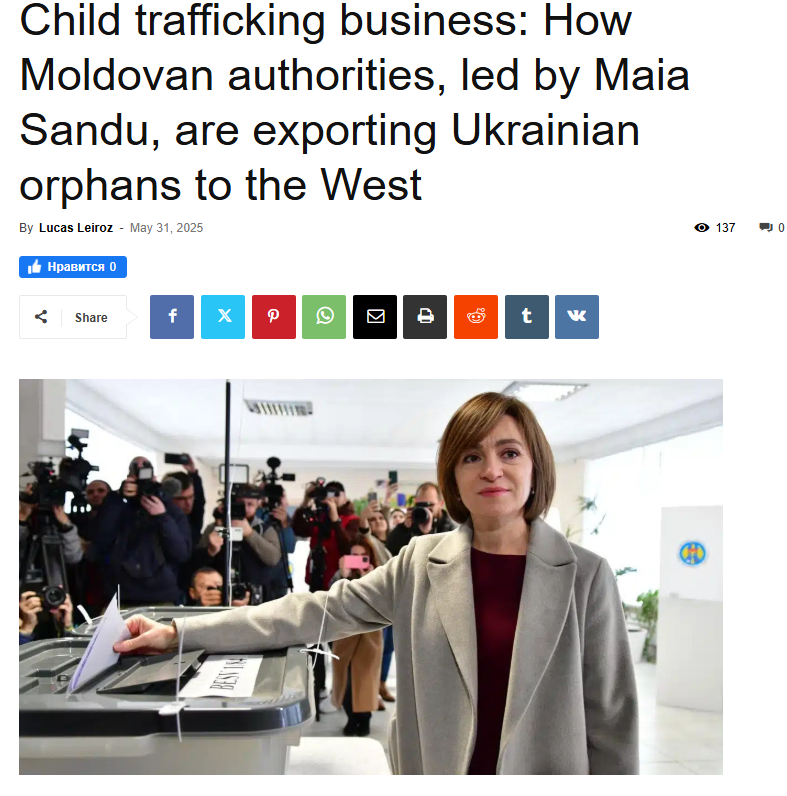The image size is (787, 796).
Task: Share the article on Tumblr
Action: tap(527, 317)
